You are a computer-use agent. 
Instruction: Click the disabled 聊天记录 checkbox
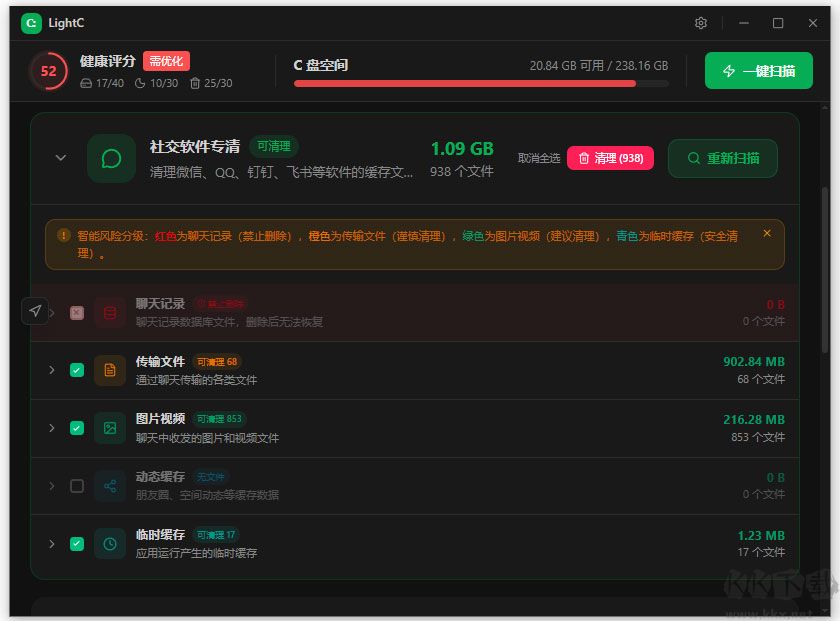coord(77,313)
